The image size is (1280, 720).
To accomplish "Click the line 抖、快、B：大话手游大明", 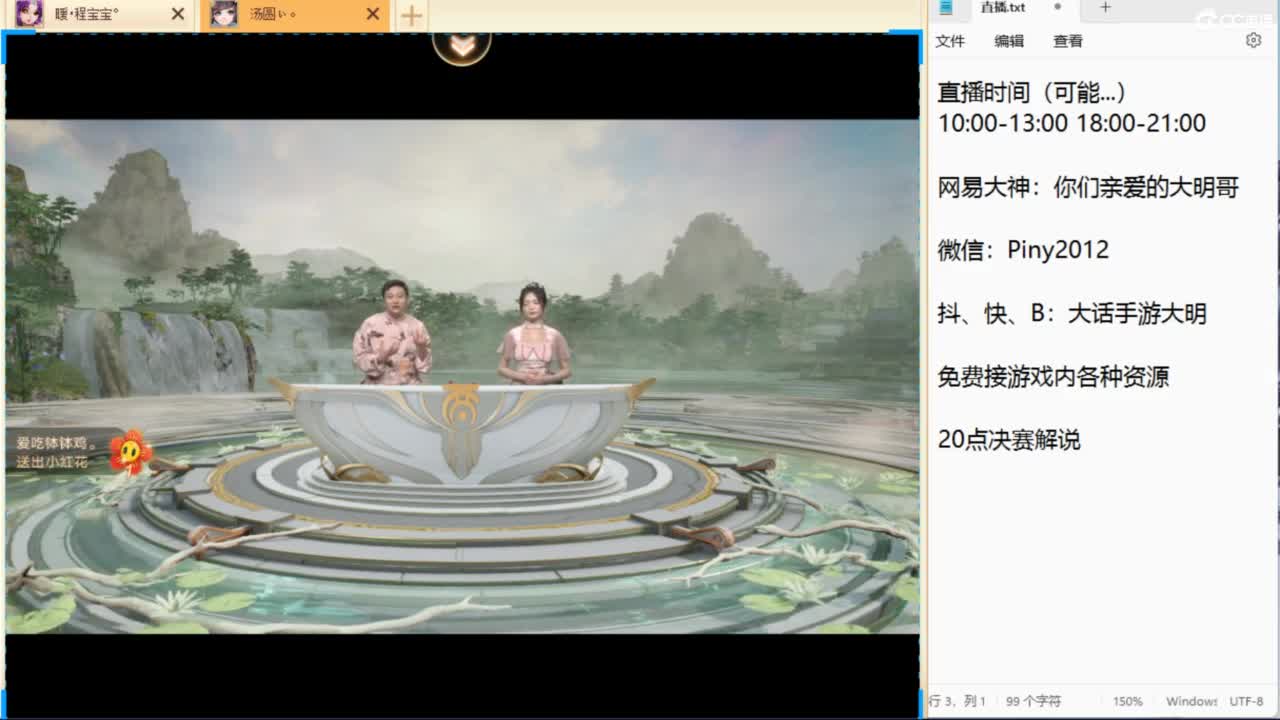I will pyautogui.click(x=1072, y=314).
